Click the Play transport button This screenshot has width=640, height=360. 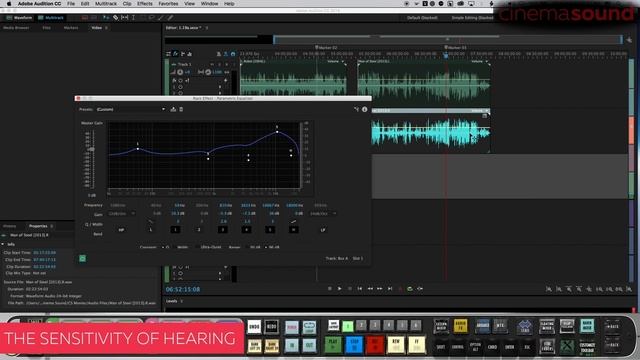click(x=339, y=289)
